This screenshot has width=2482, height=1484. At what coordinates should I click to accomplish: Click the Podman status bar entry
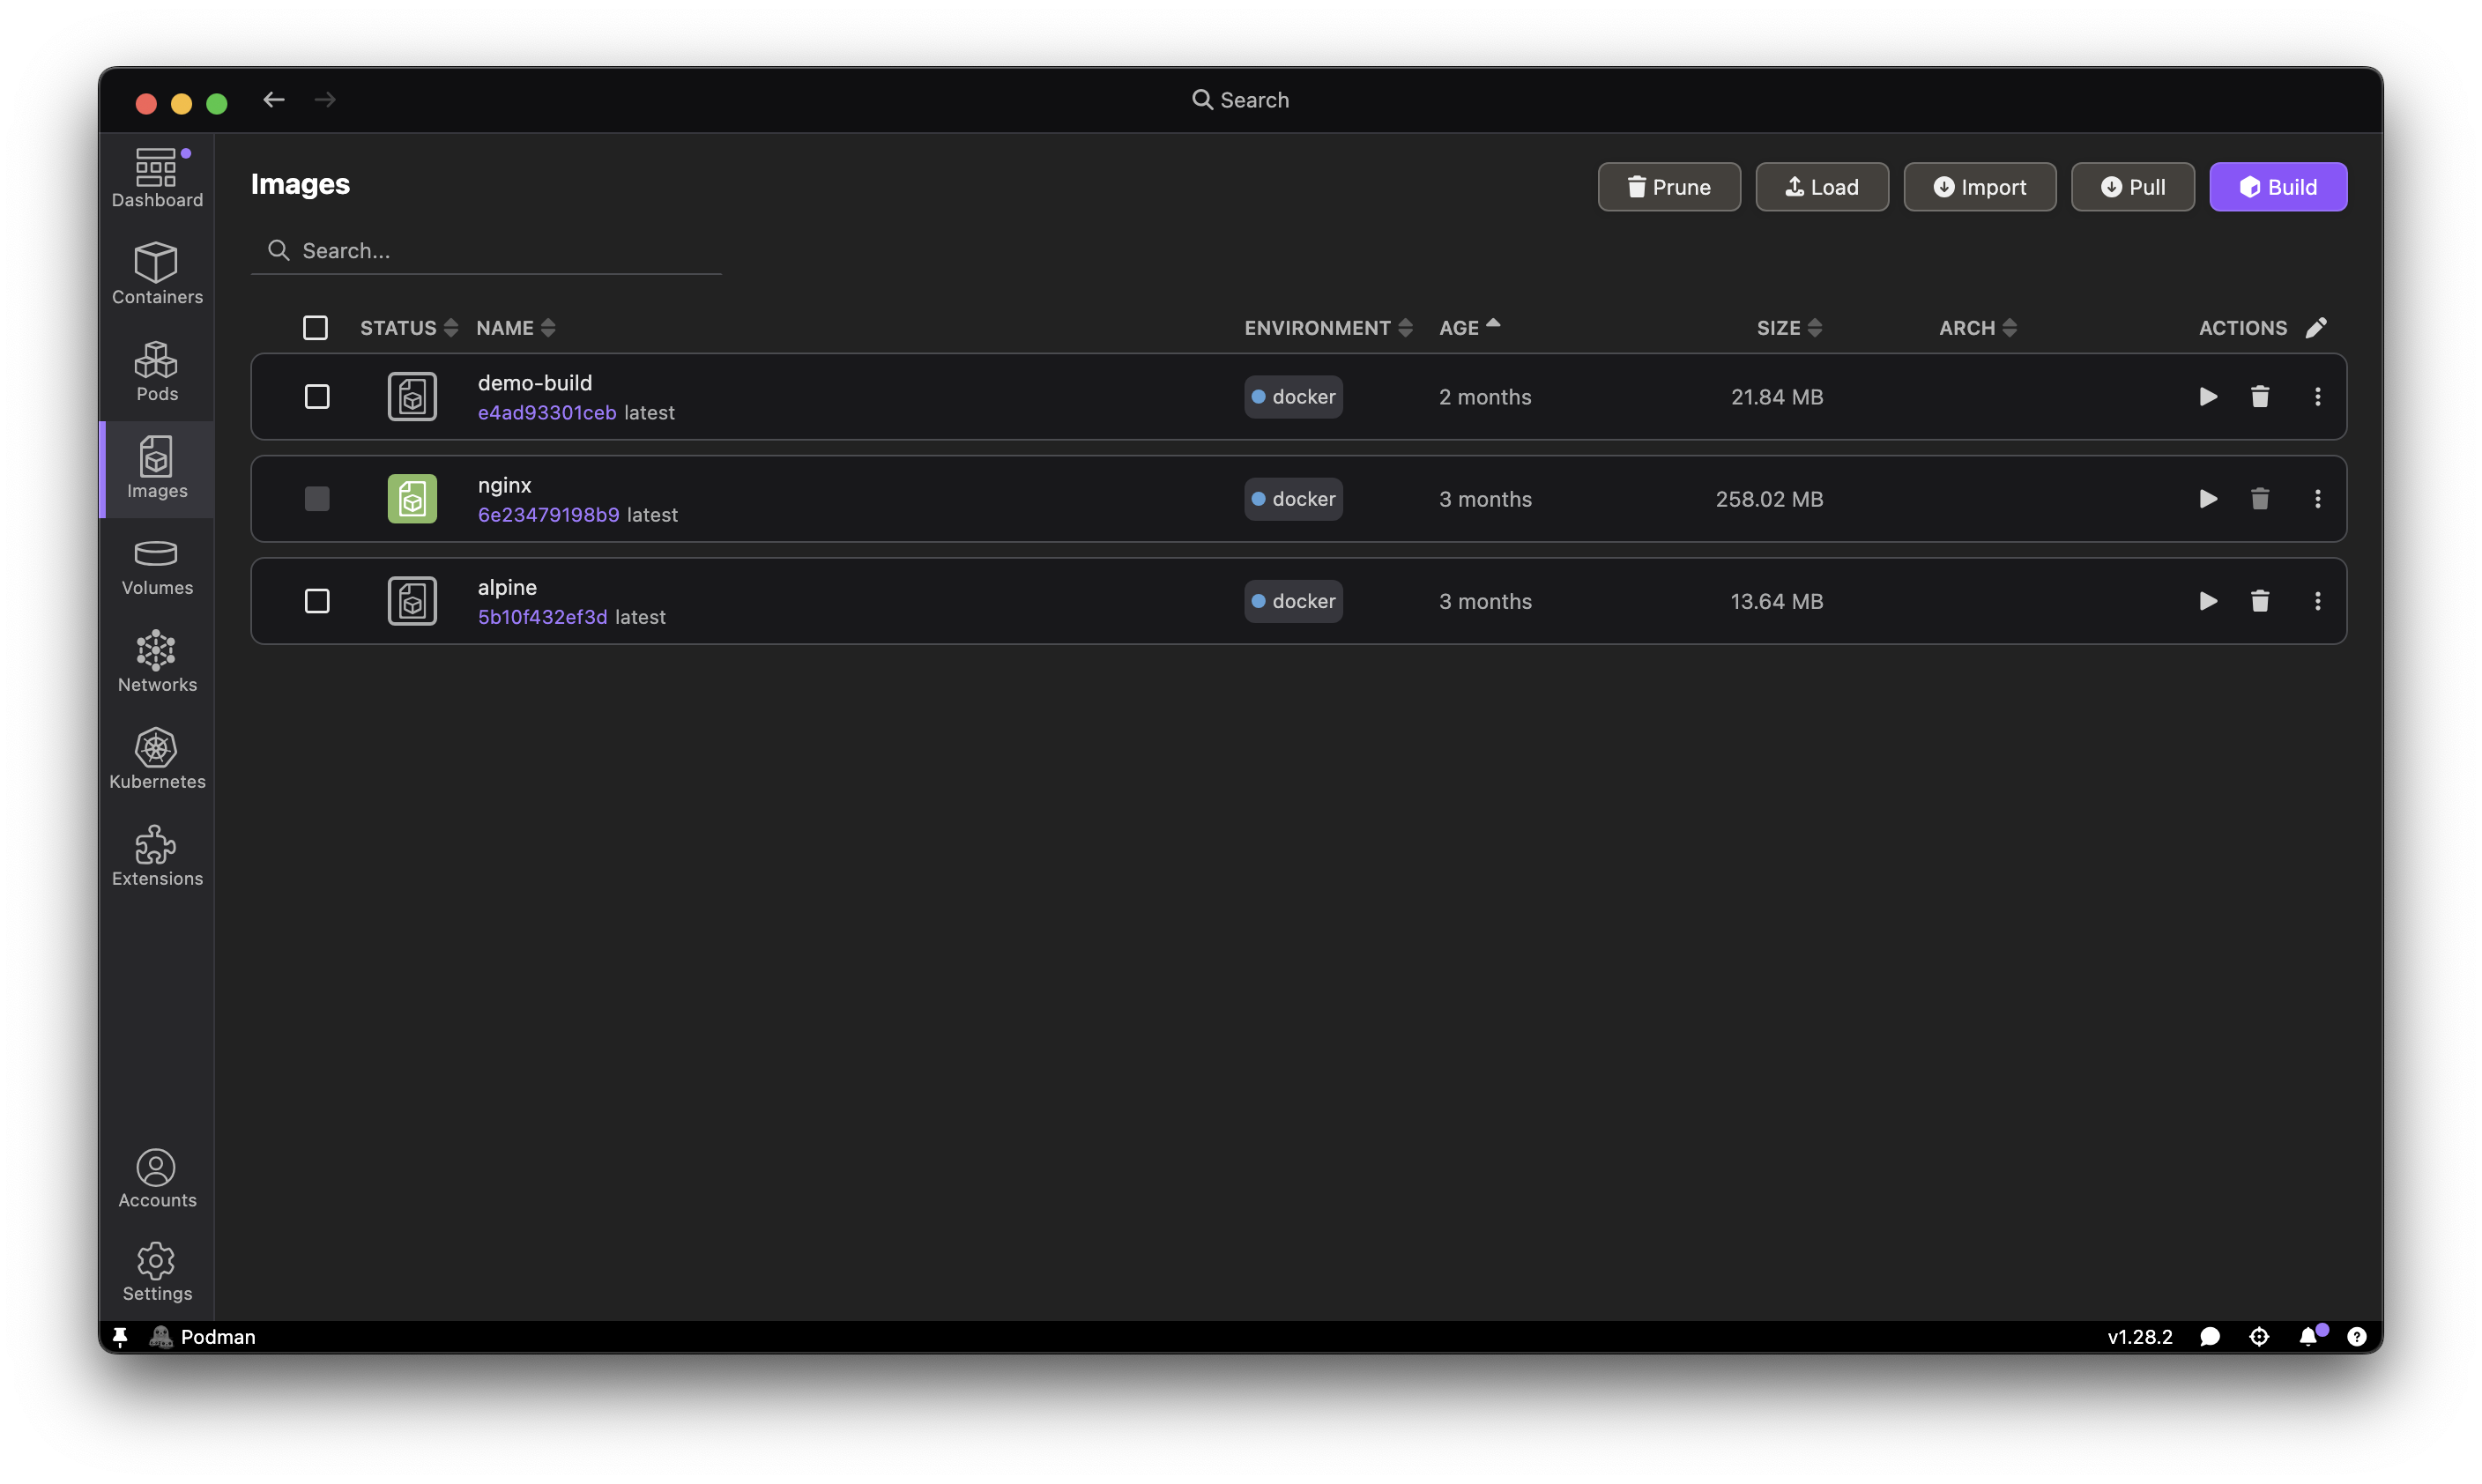click(203, 1336)
